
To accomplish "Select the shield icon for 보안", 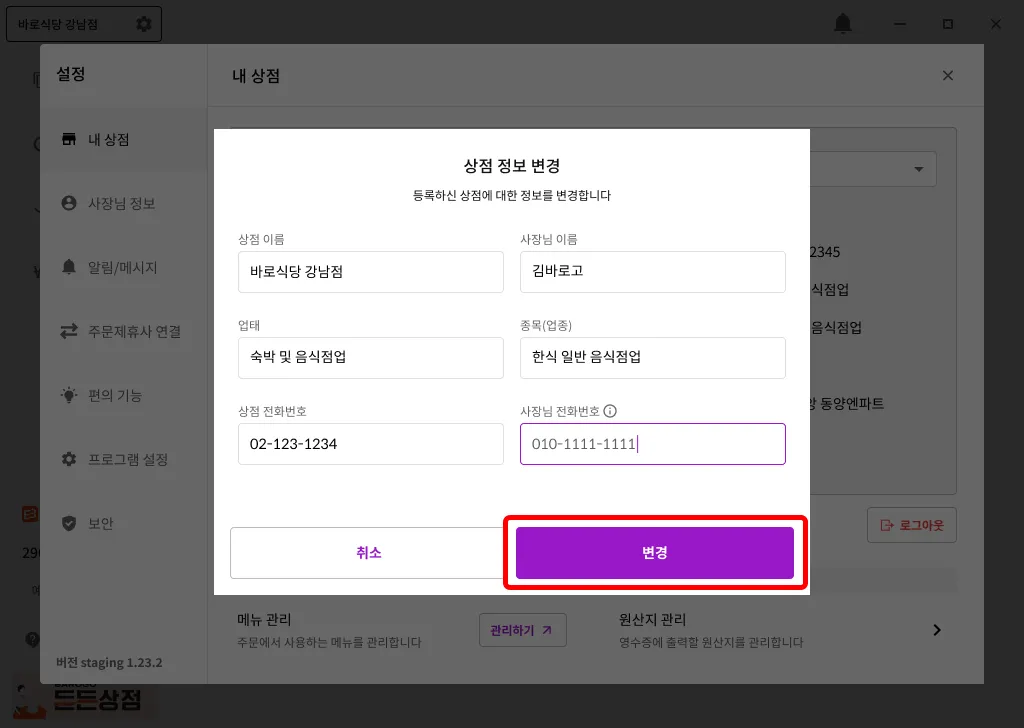I will point(69,523).
